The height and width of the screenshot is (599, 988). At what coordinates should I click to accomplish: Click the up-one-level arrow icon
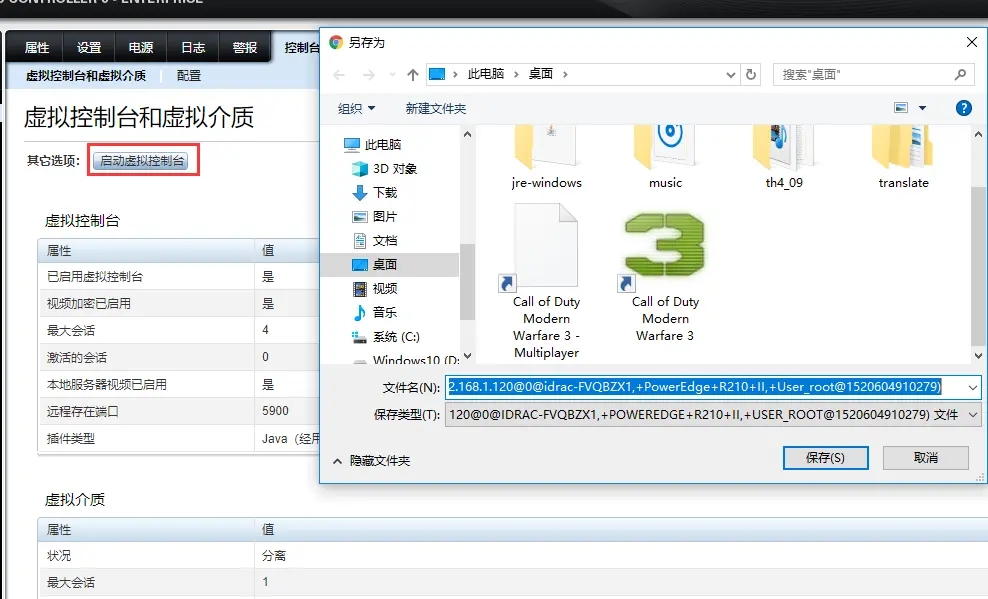413,75
